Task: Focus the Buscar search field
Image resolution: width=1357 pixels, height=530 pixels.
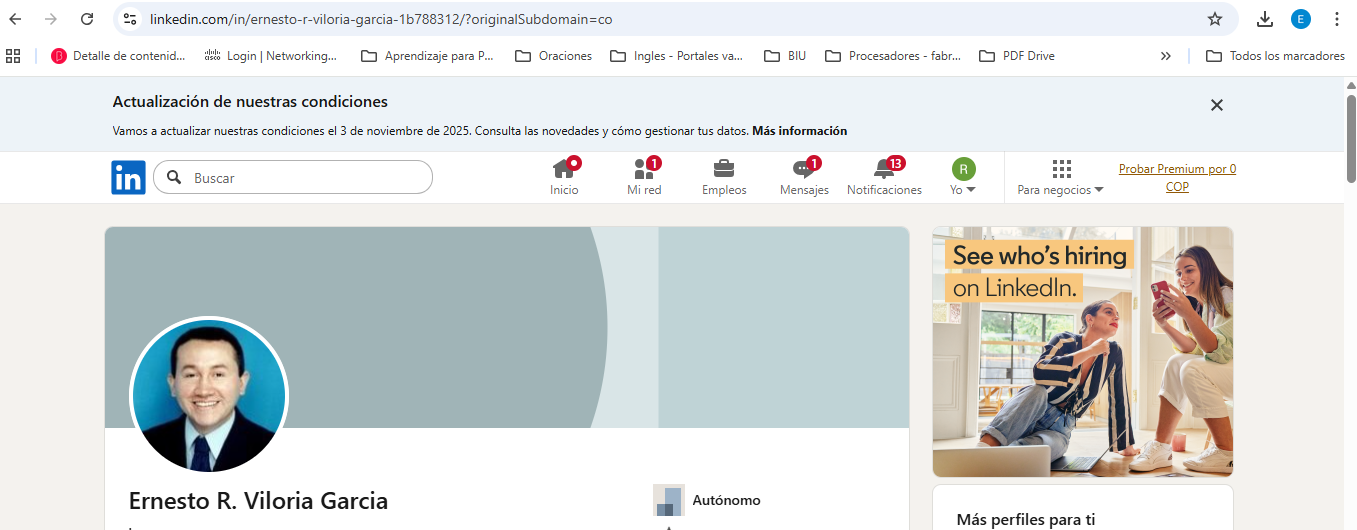Action: [x=293, y=177]
